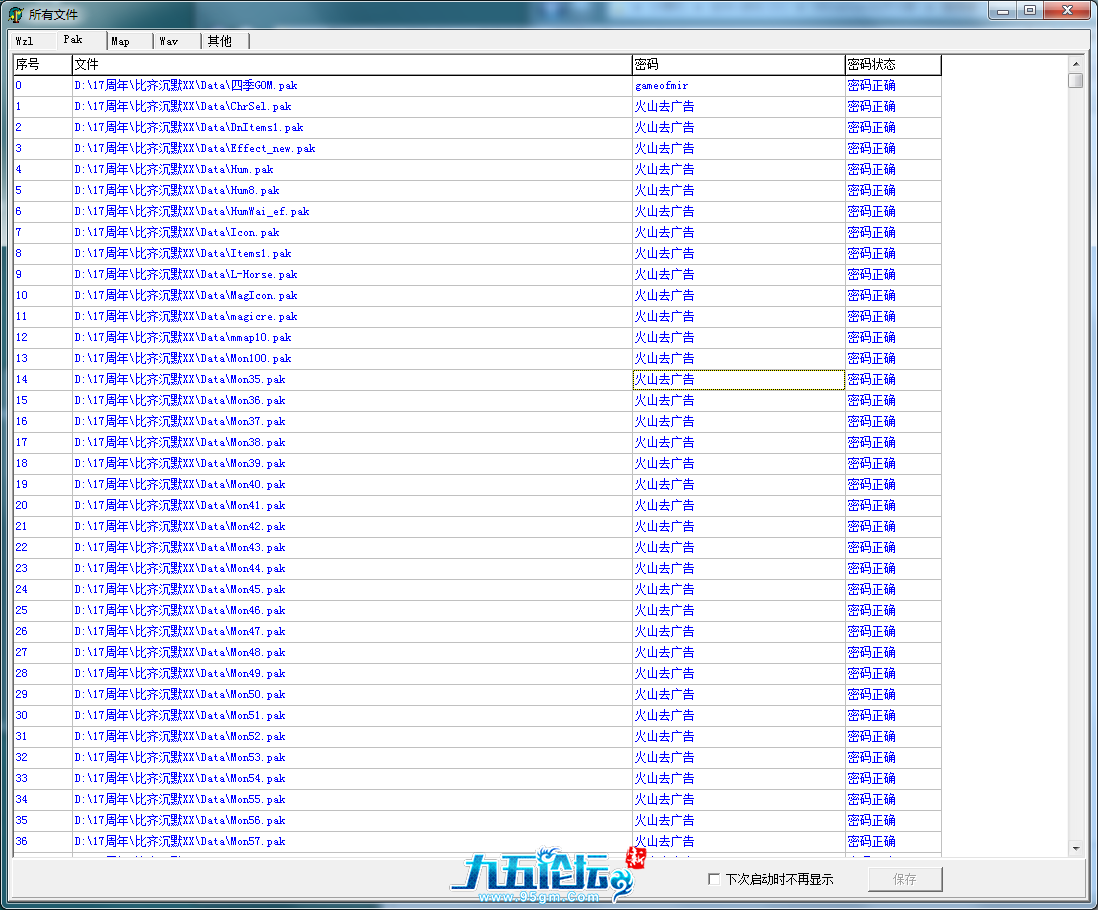Click the 密码状态 column header
The height and width of the screenshot is (910, 1098).
click(x=894, y=64)
